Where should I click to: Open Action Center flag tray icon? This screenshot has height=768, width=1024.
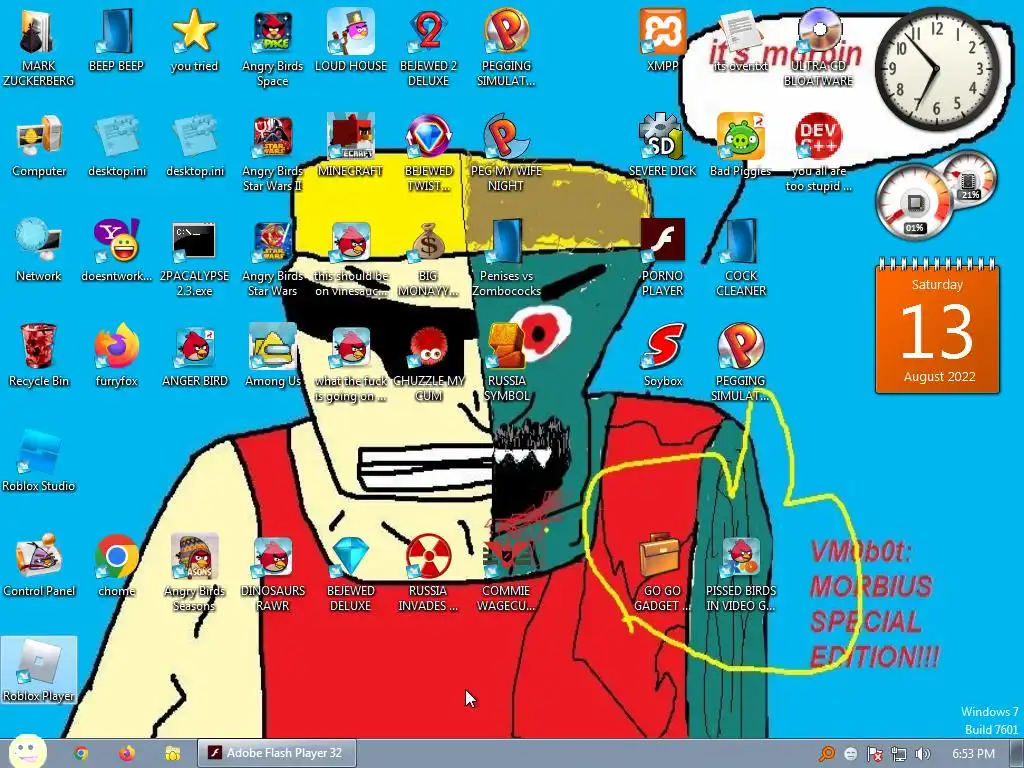click(x=874, y=754)
